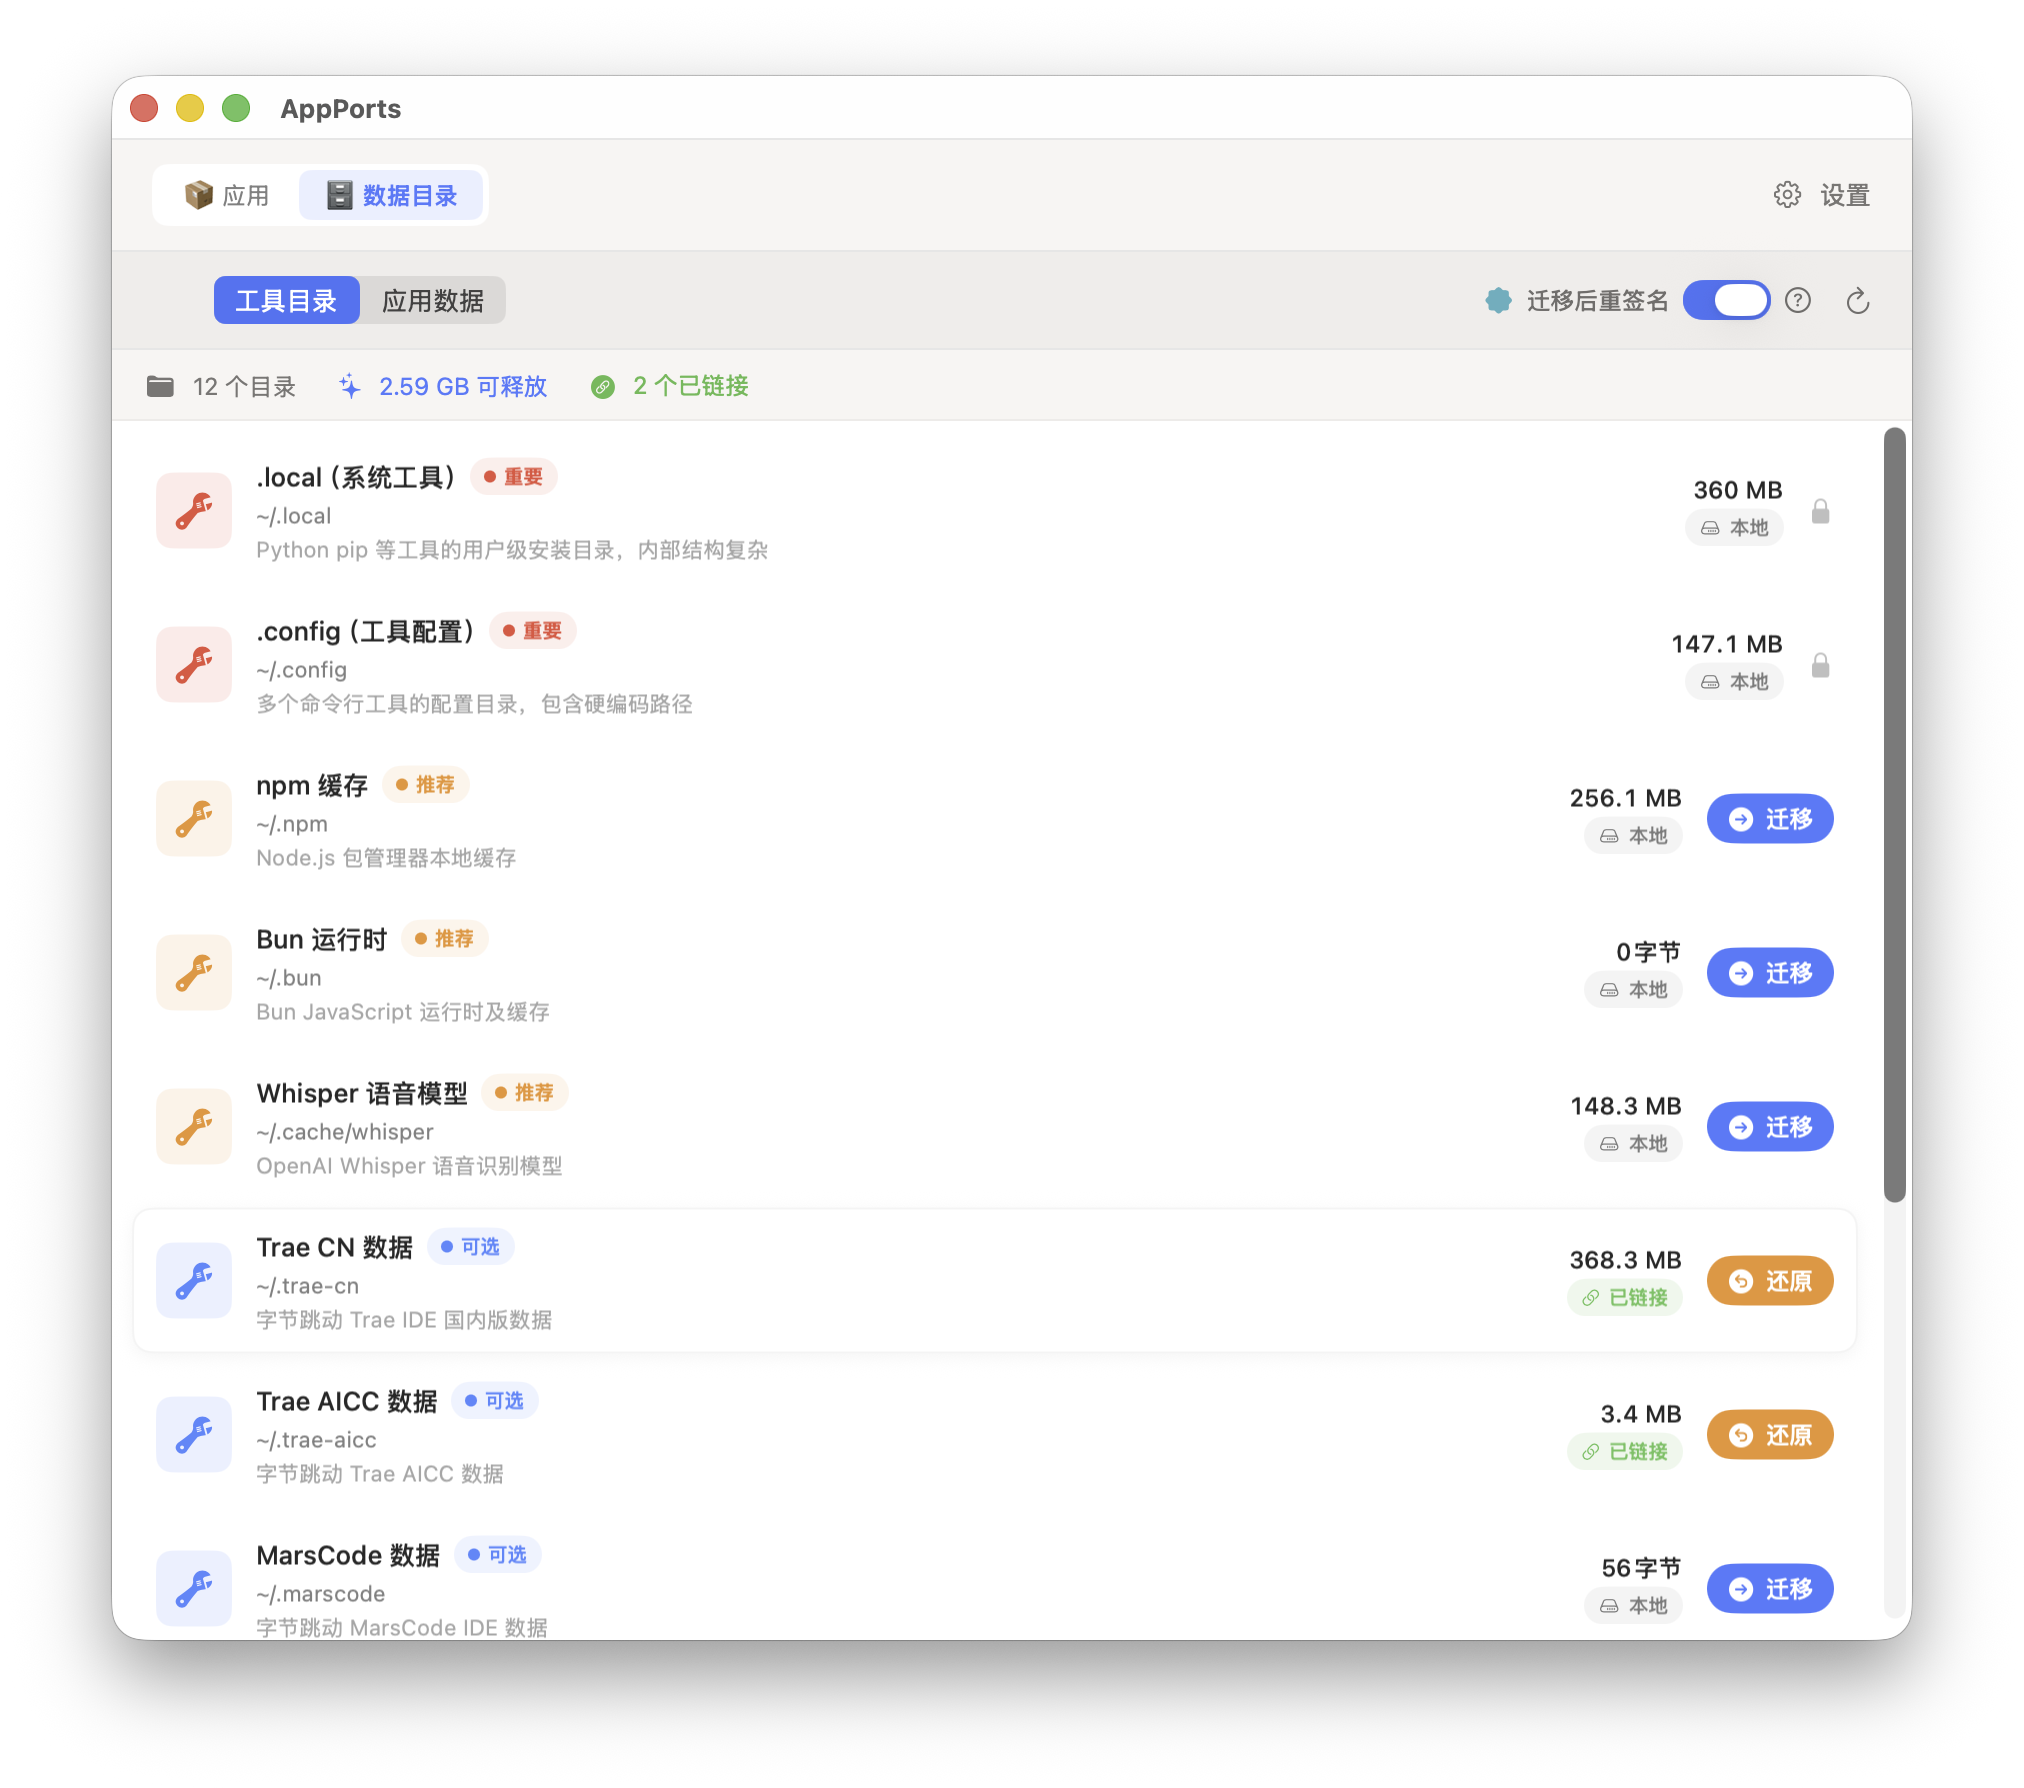Click the blue wrench icon for Trae CN 数据
The image size is (2024, 1788).
pos(194,1281)
